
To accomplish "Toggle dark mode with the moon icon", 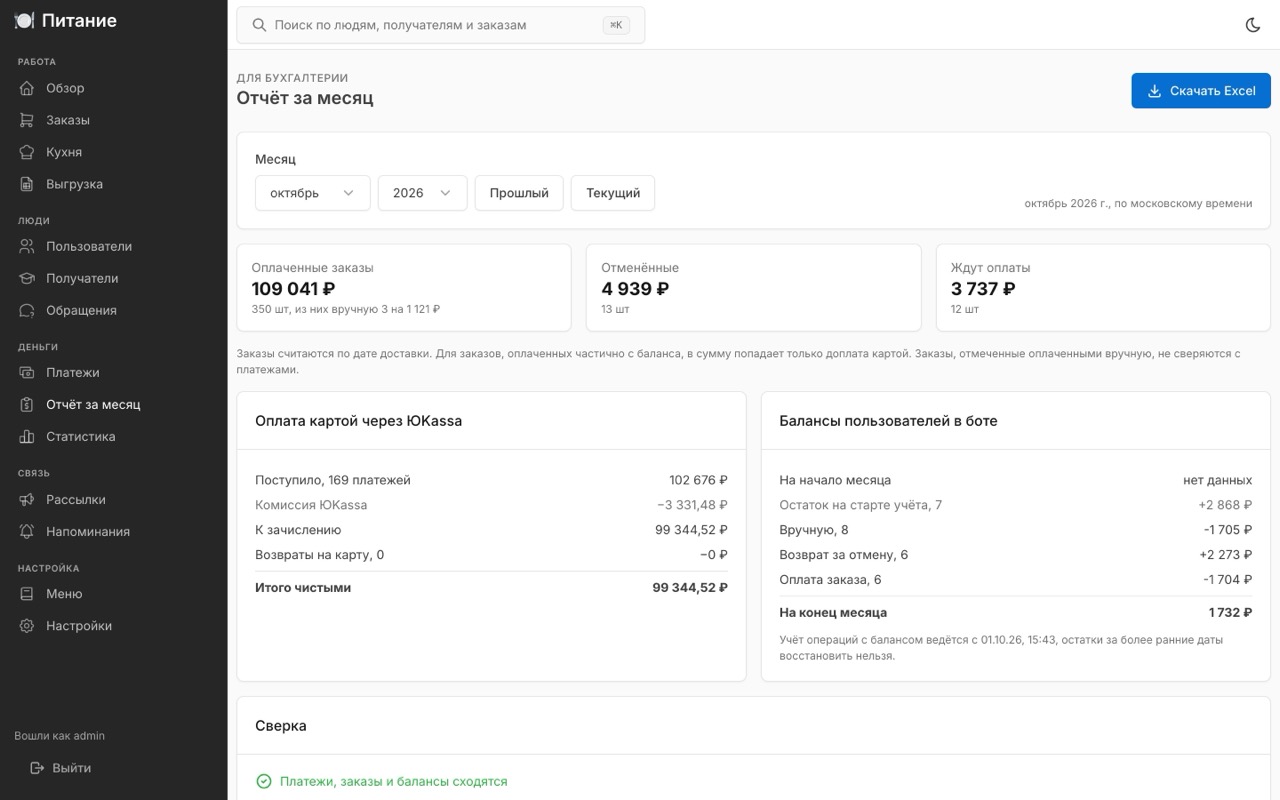I will tap(1253, 25).
